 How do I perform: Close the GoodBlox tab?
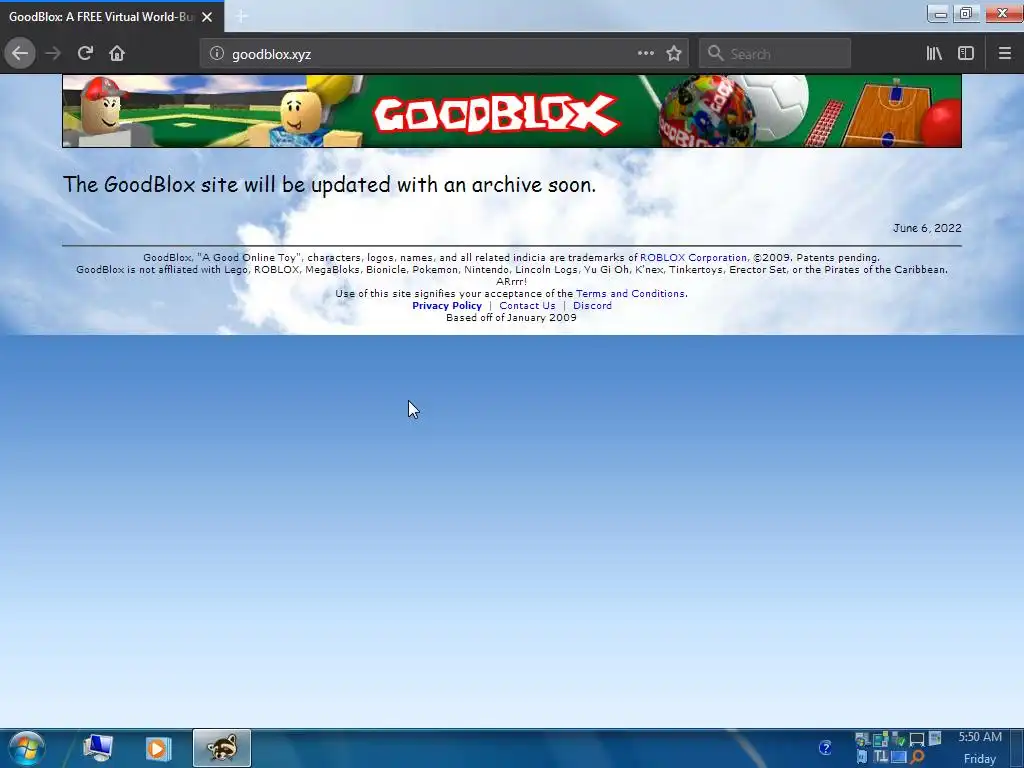pos(207,16)
